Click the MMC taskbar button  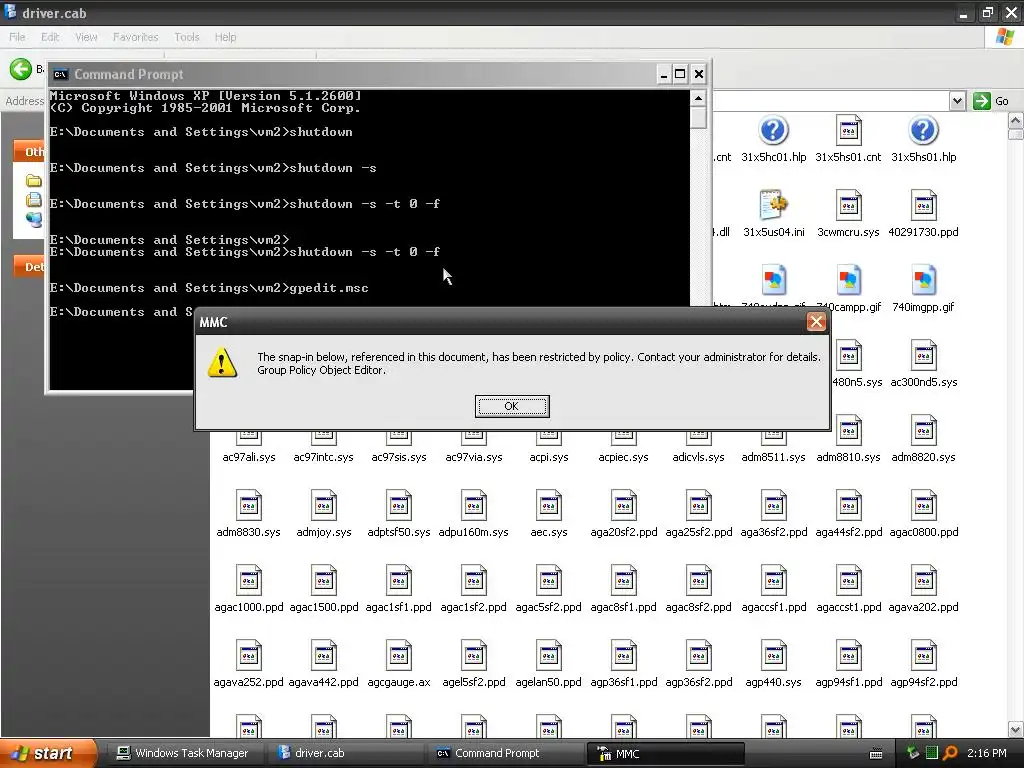click(665, 754)
